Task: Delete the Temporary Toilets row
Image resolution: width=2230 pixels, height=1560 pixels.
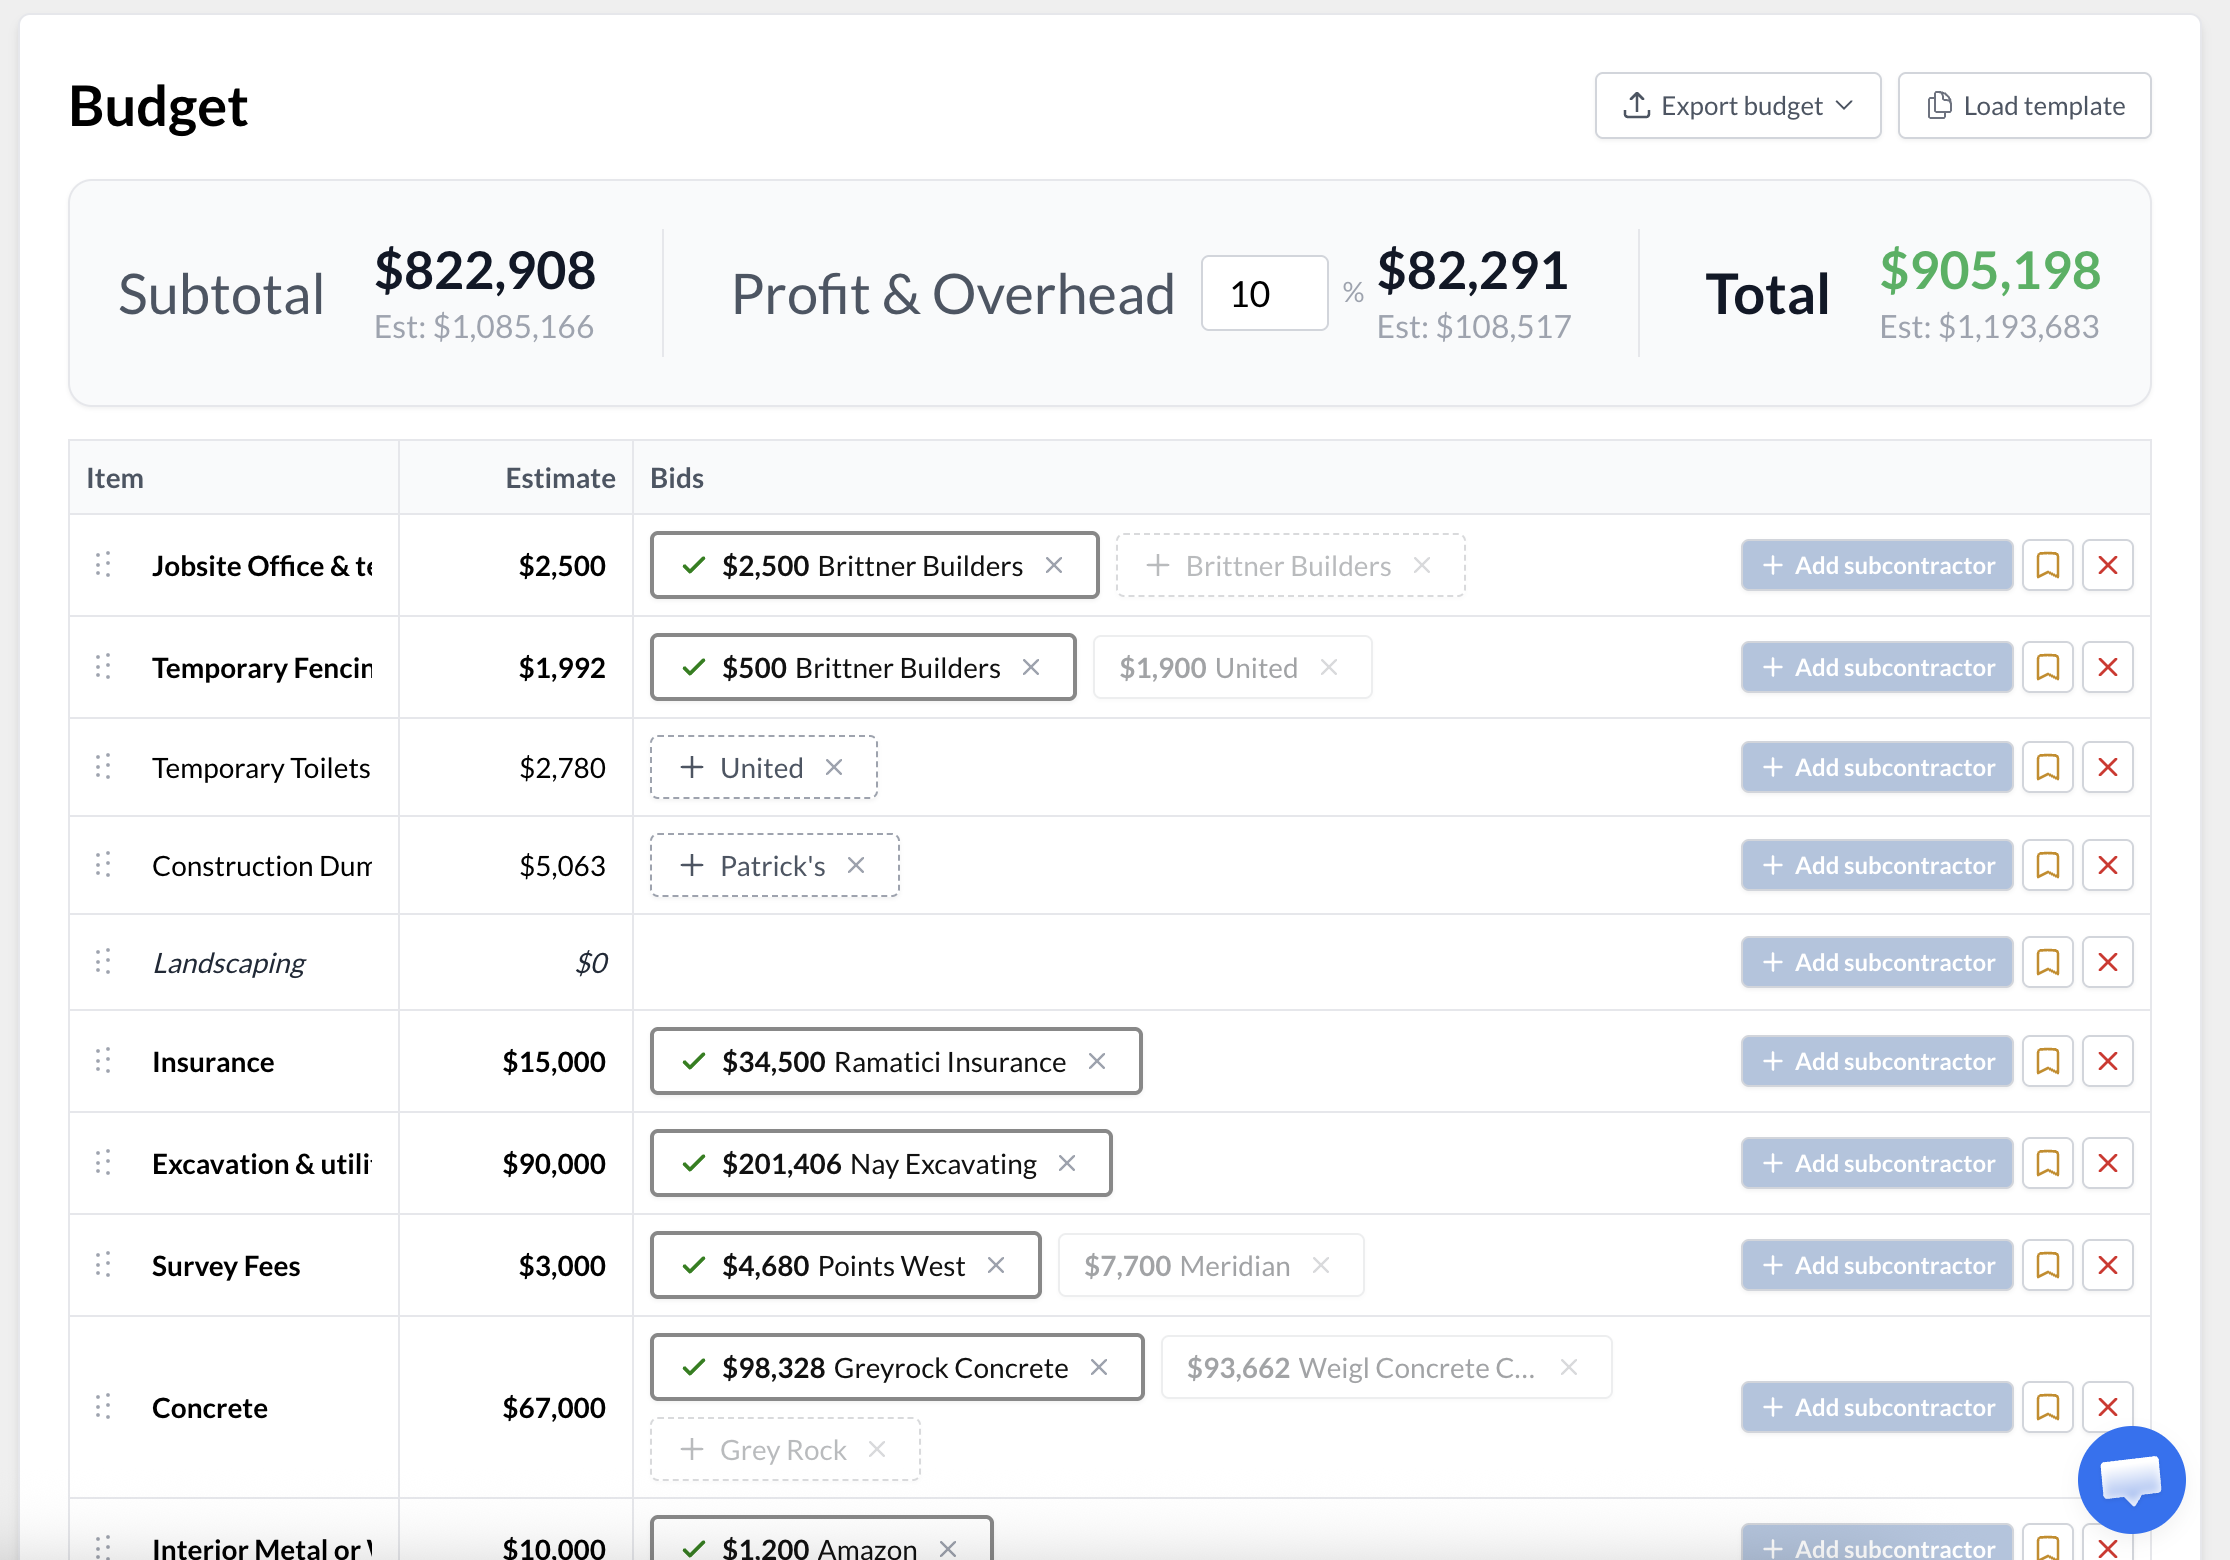Action: click(x=2107, y=767)
